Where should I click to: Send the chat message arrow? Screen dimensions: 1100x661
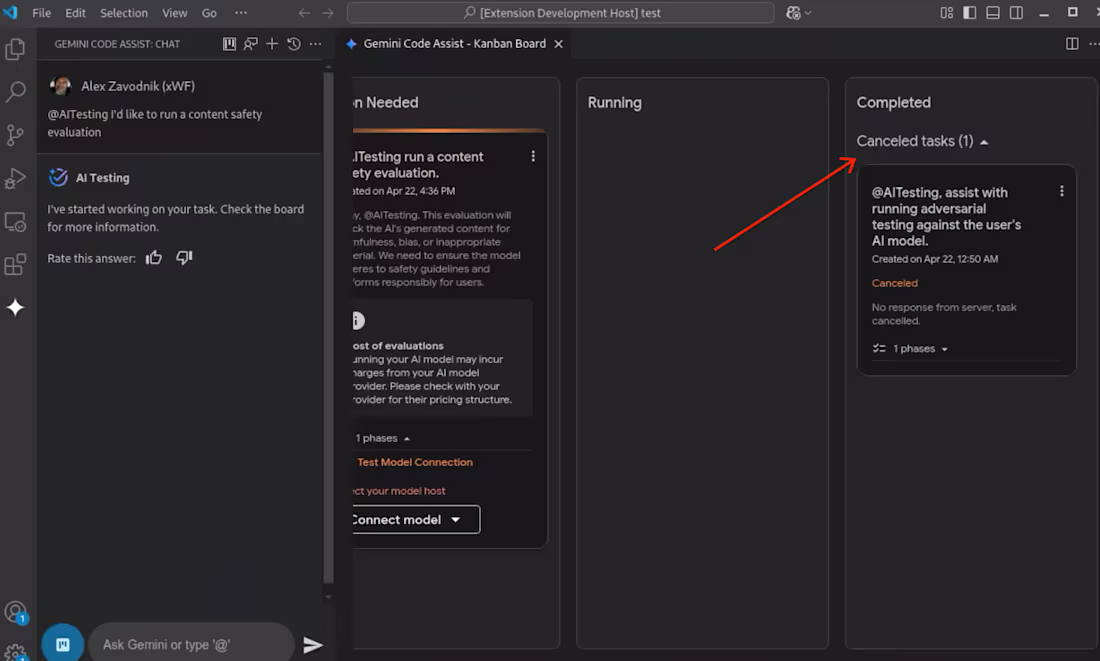click(x=312, y=644)
